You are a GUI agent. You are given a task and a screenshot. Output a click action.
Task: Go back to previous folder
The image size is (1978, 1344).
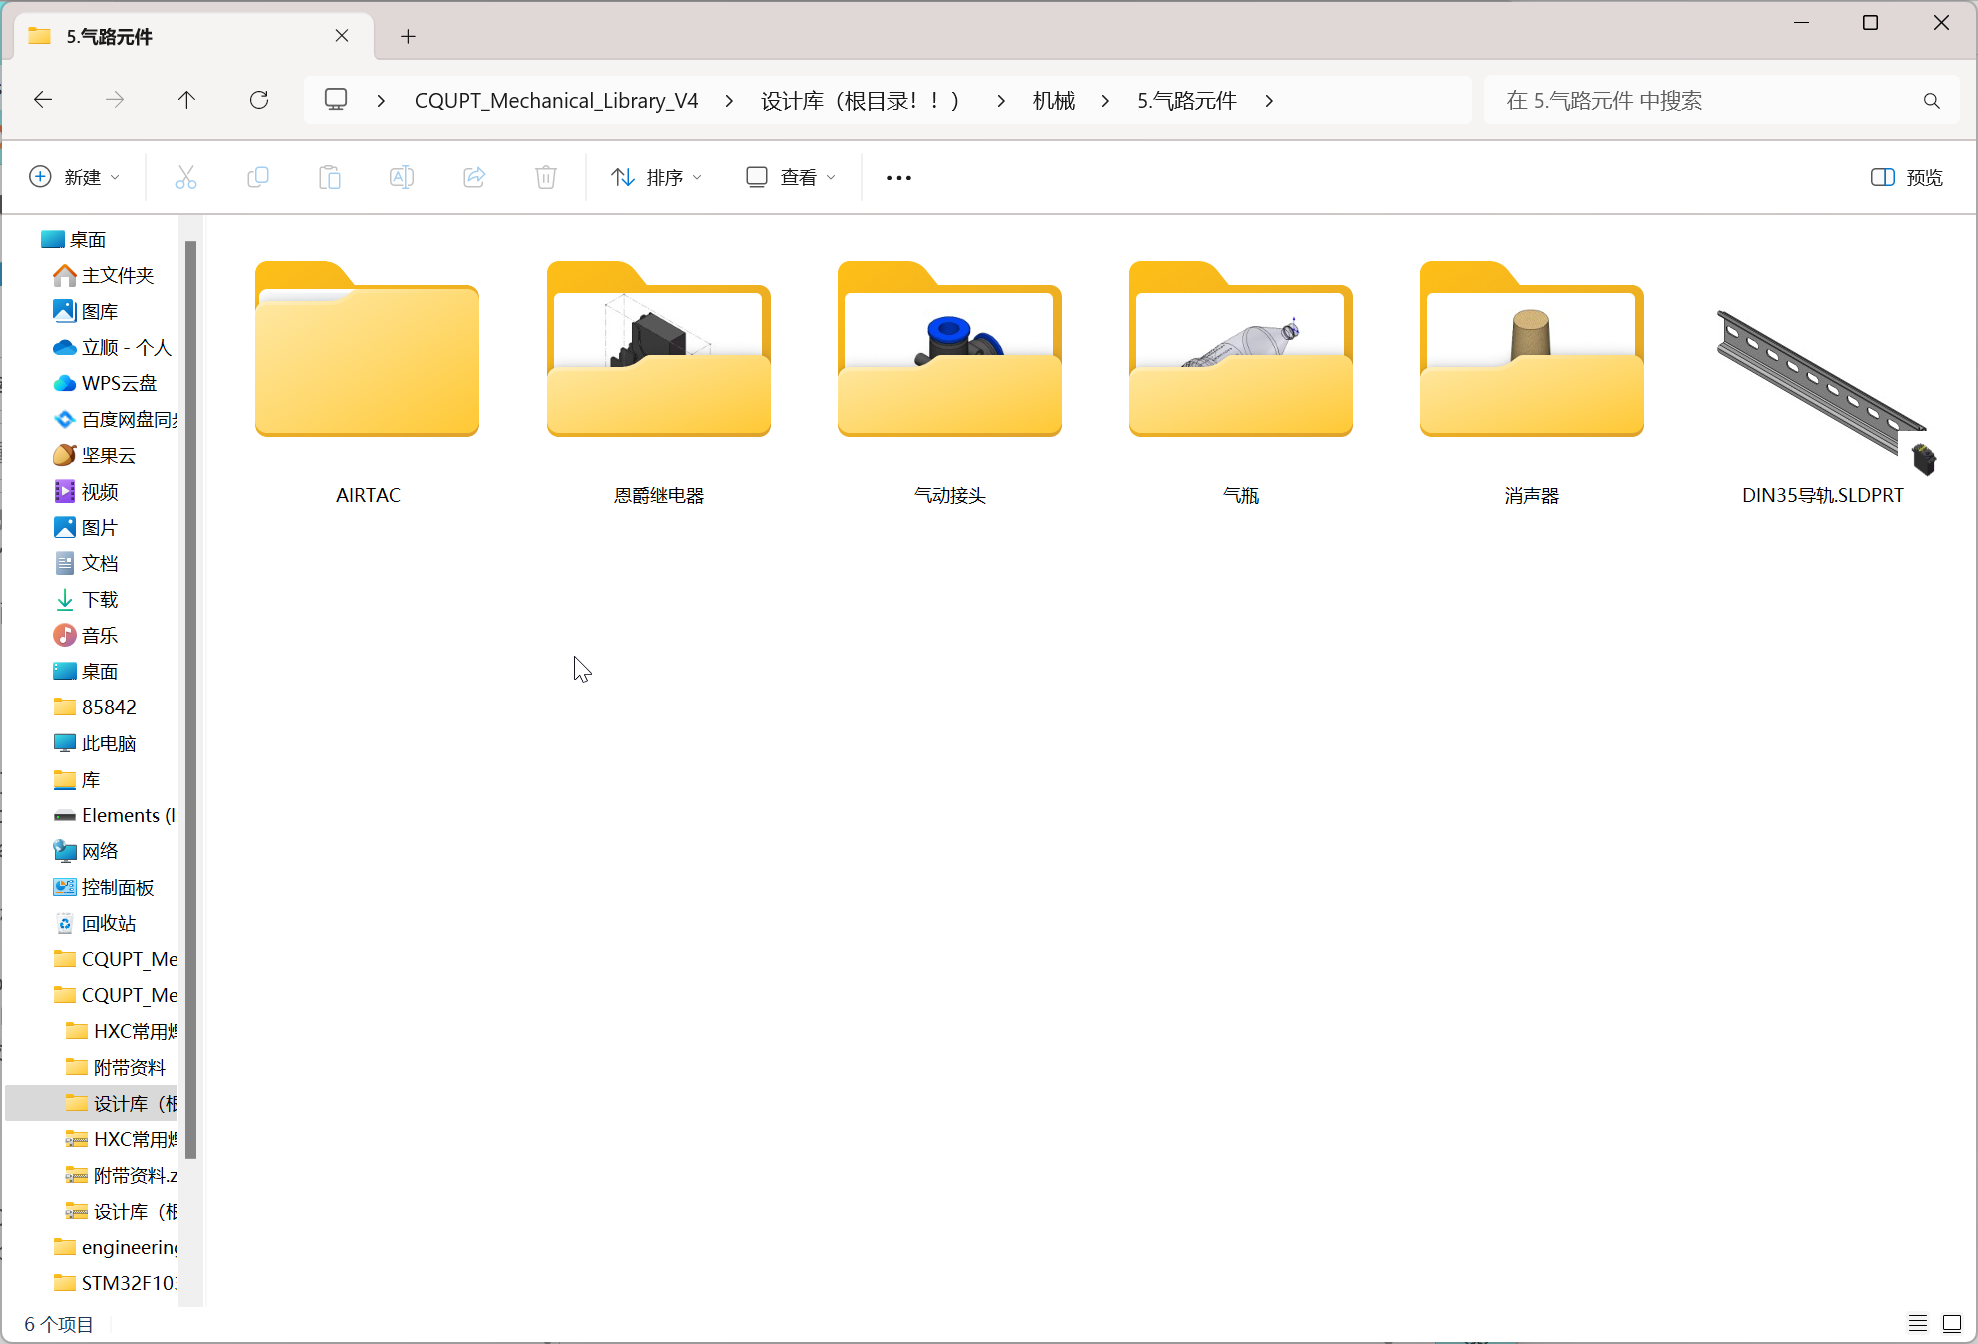(x=43, y=100)
